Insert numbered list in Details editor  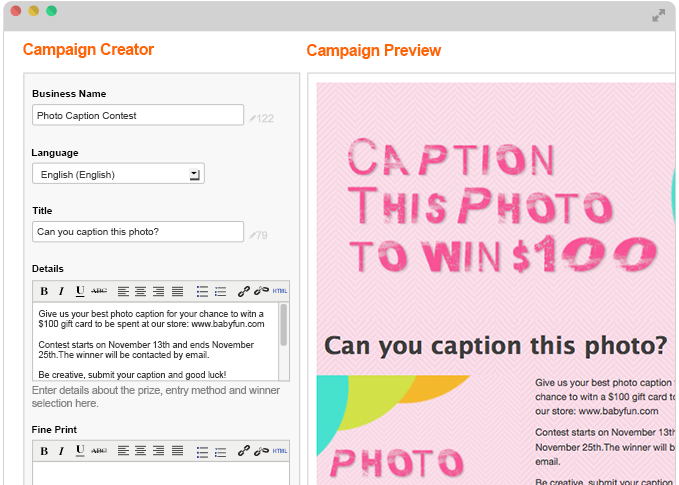click(220, 291)
